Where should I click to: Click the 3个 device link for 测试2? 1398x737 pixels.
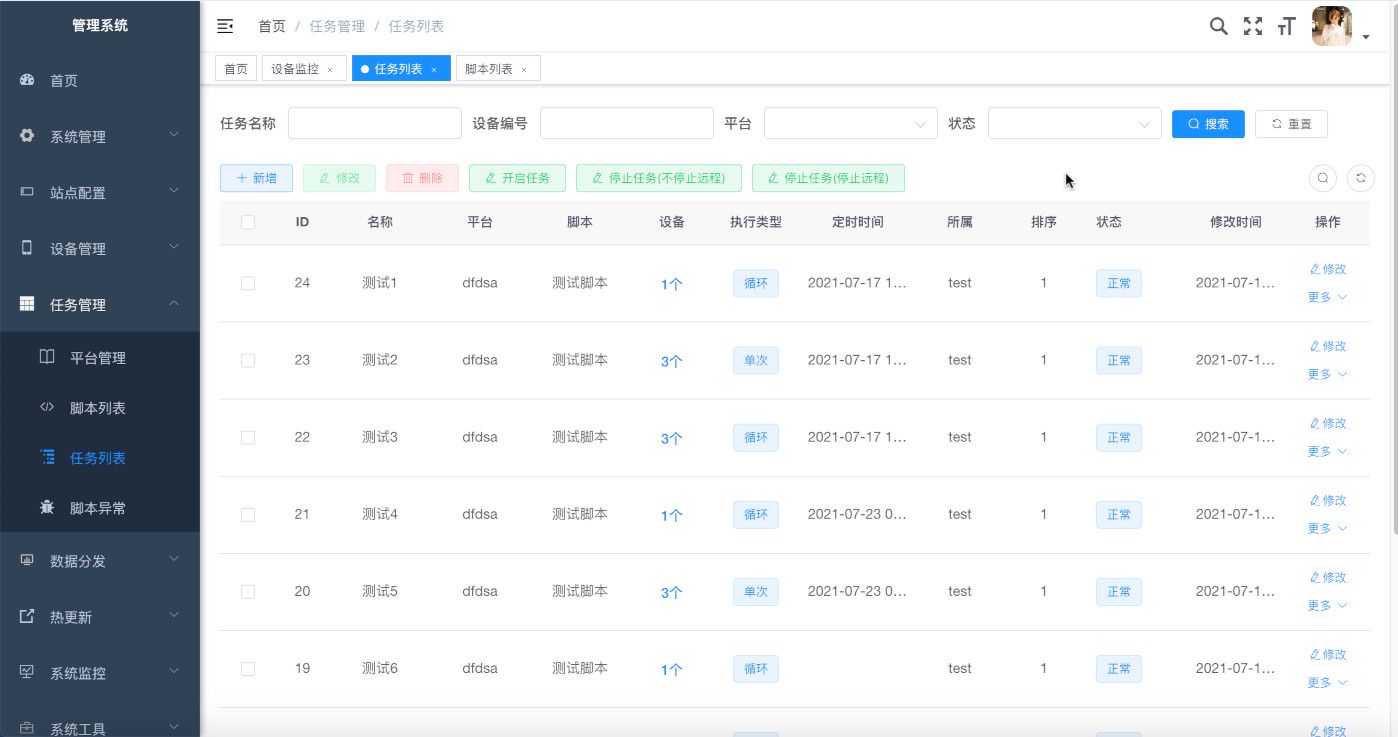(671, 361)
